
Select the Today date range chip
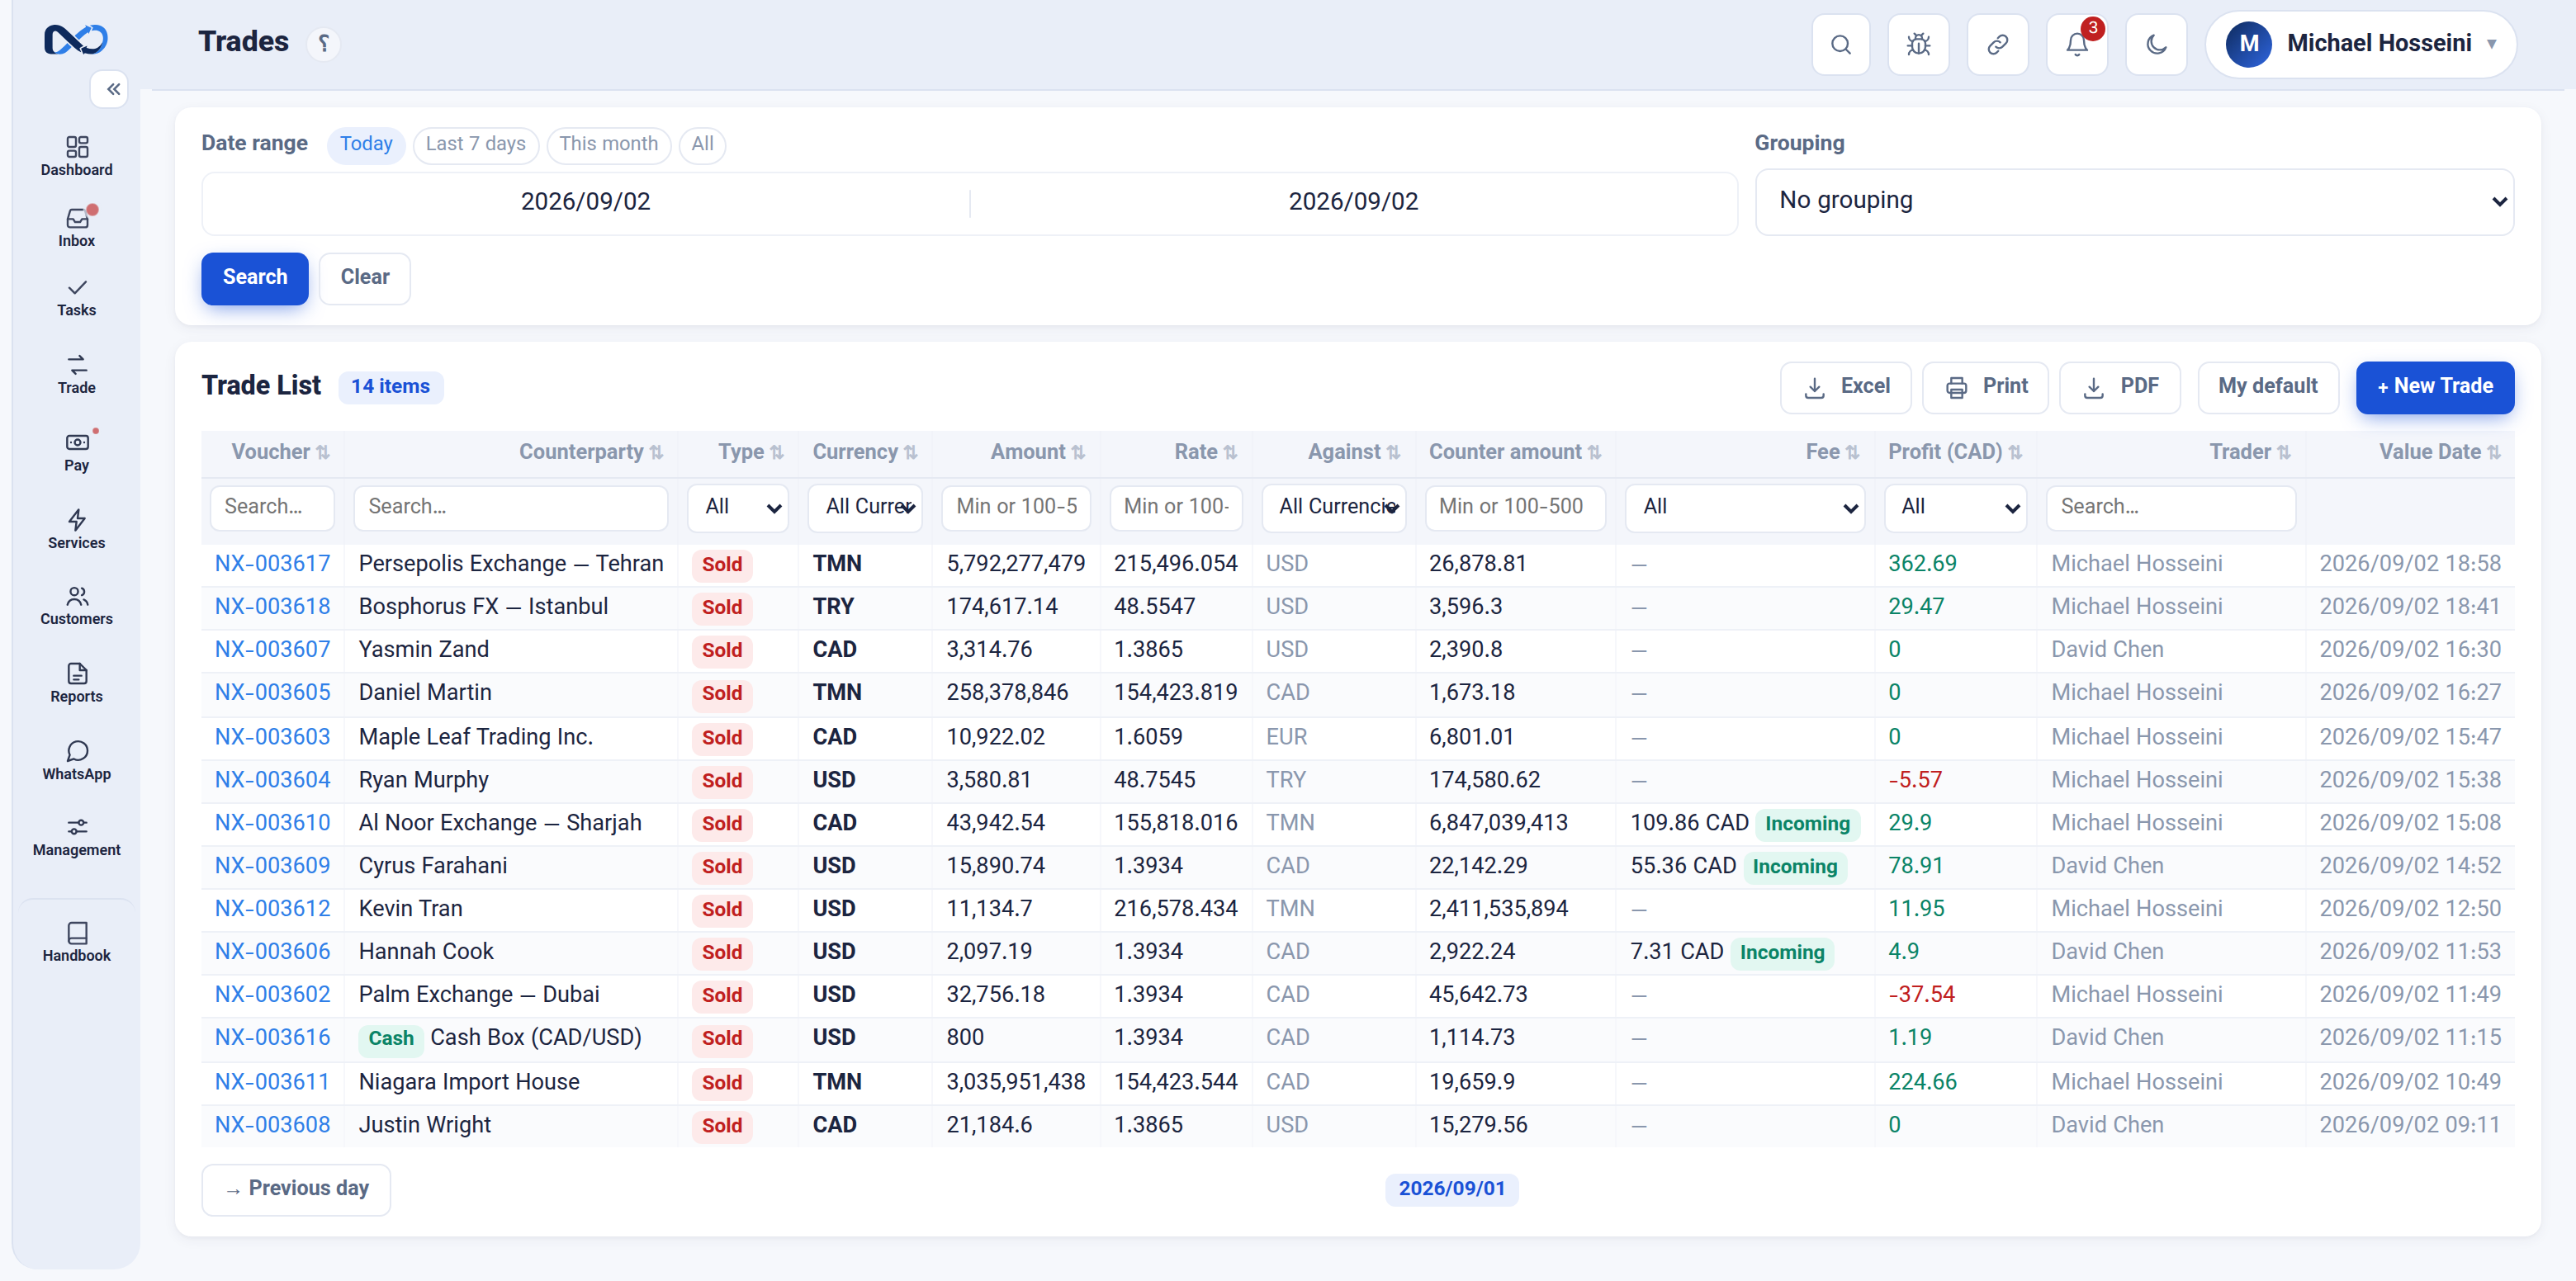click(x=366, y=144)
